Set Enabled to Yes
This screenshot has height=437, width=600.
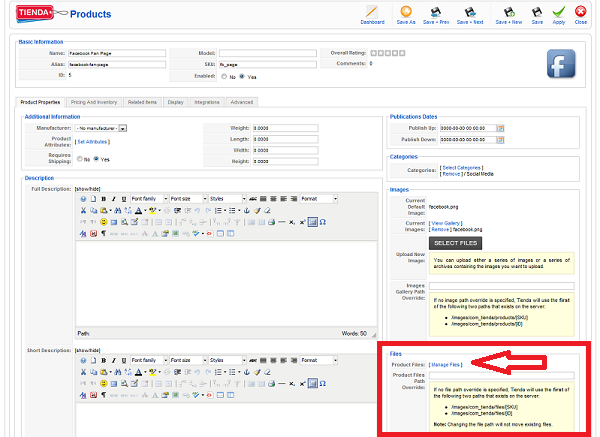point(242,77)
